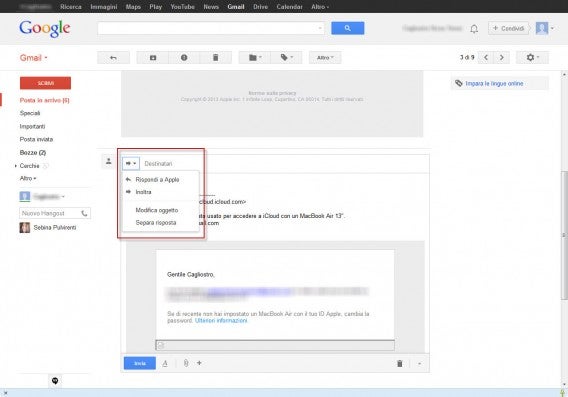Screen dimensions: 568x397
Task: Click the vertical page scrollbar
Action: click(x=564, y=235)
